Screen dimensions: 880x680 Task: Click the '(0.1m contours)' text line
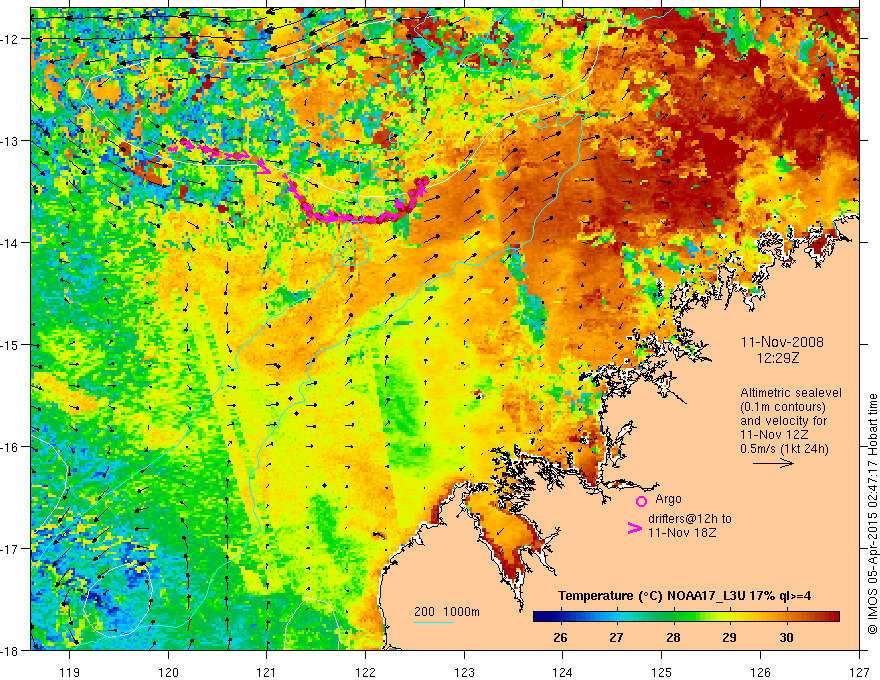(x=782, y=407)
